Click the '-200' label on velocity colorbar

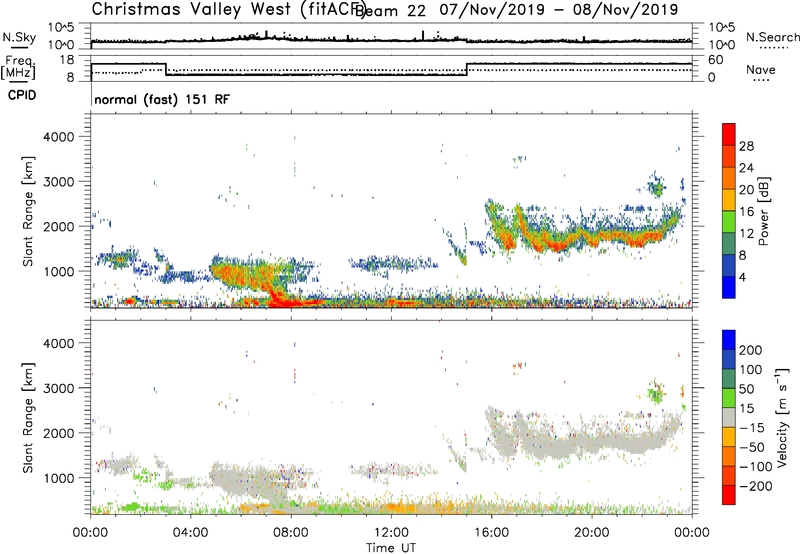coord(755,486)
